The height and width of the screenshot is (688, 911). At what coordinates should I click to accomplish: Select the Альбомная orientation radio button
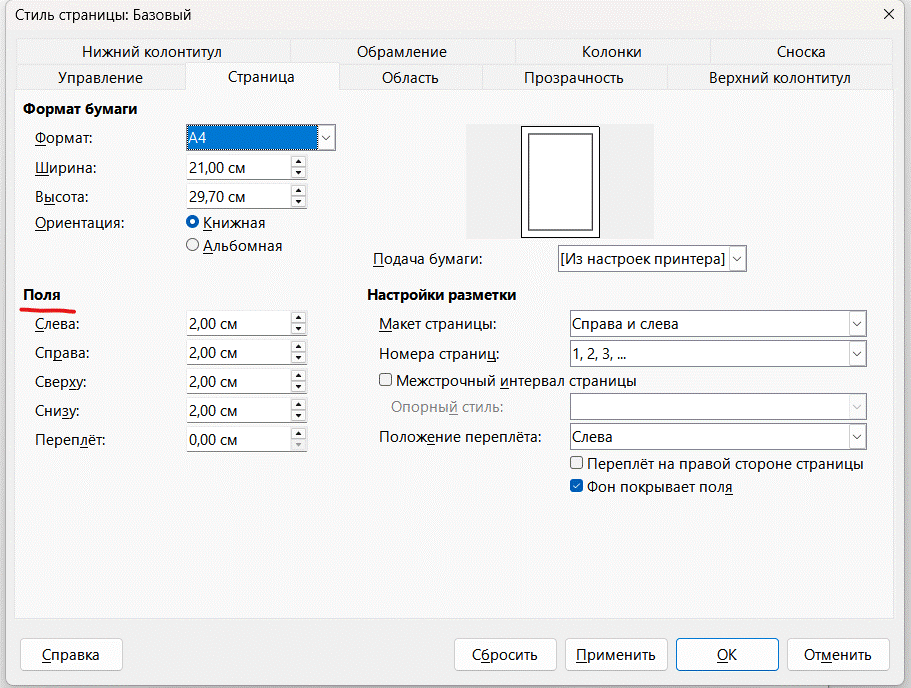[193, 245]
